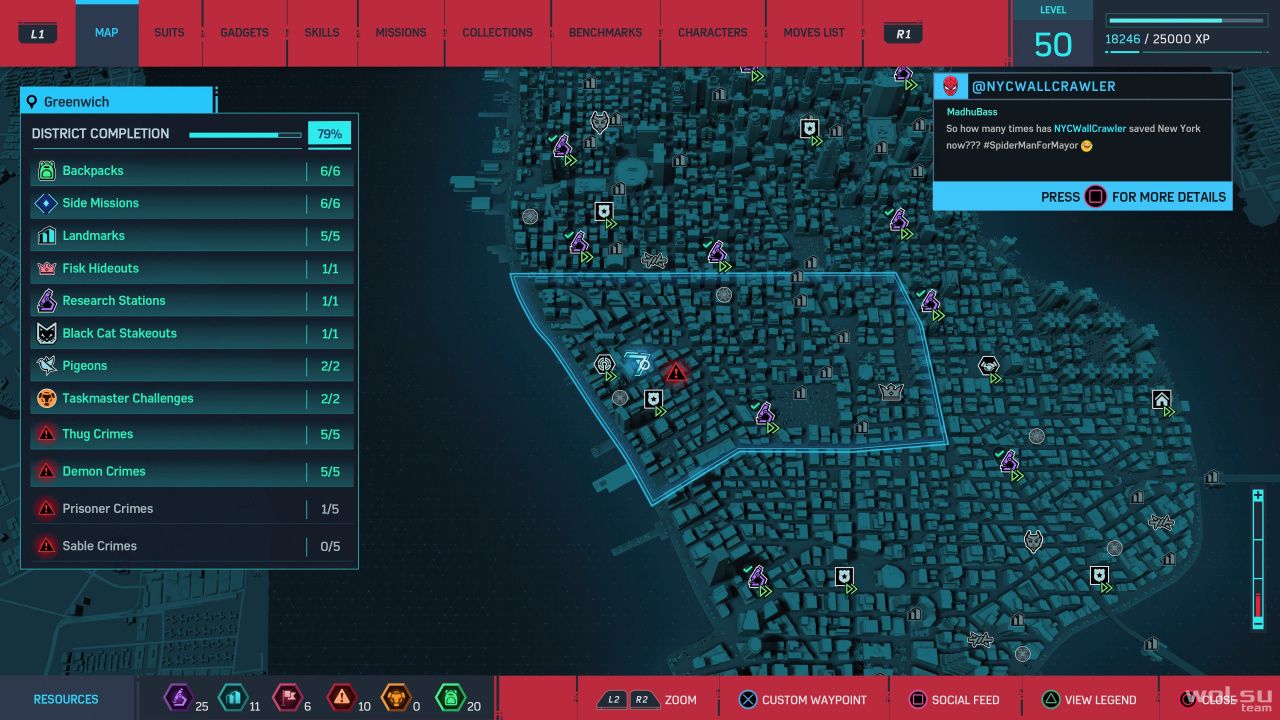Click the map zoom level slider
This screenshot has width=1280, height=720.
(x=1258, y=559)
